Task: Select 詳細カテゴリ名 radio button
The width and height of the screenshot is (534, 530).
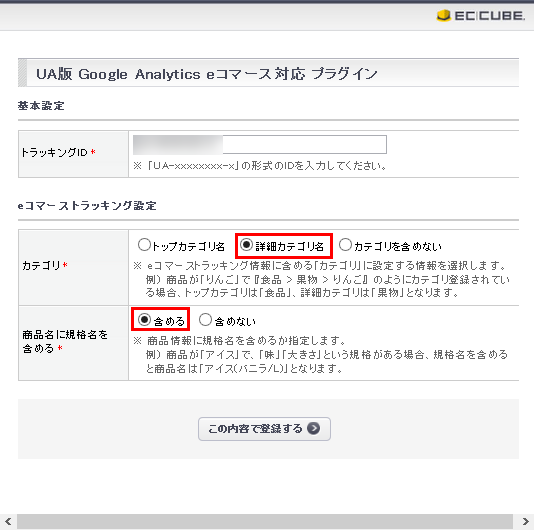Action: 246,245
